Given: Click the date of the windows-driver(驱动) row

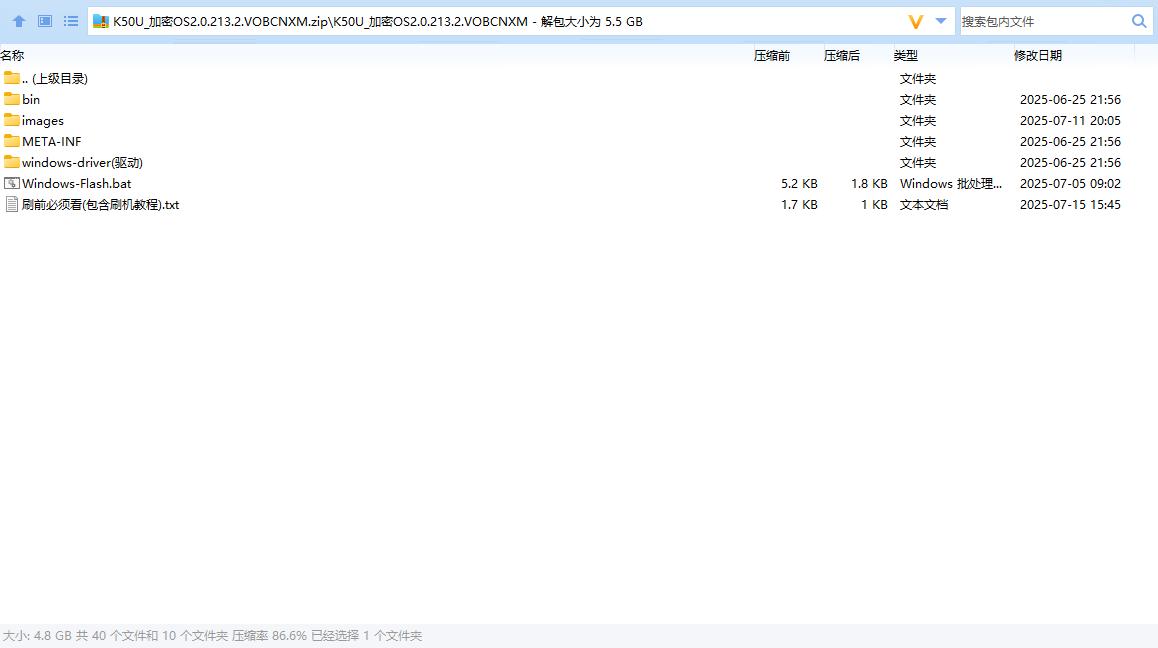Looking at the screenshot, I should coord(1070,163).
